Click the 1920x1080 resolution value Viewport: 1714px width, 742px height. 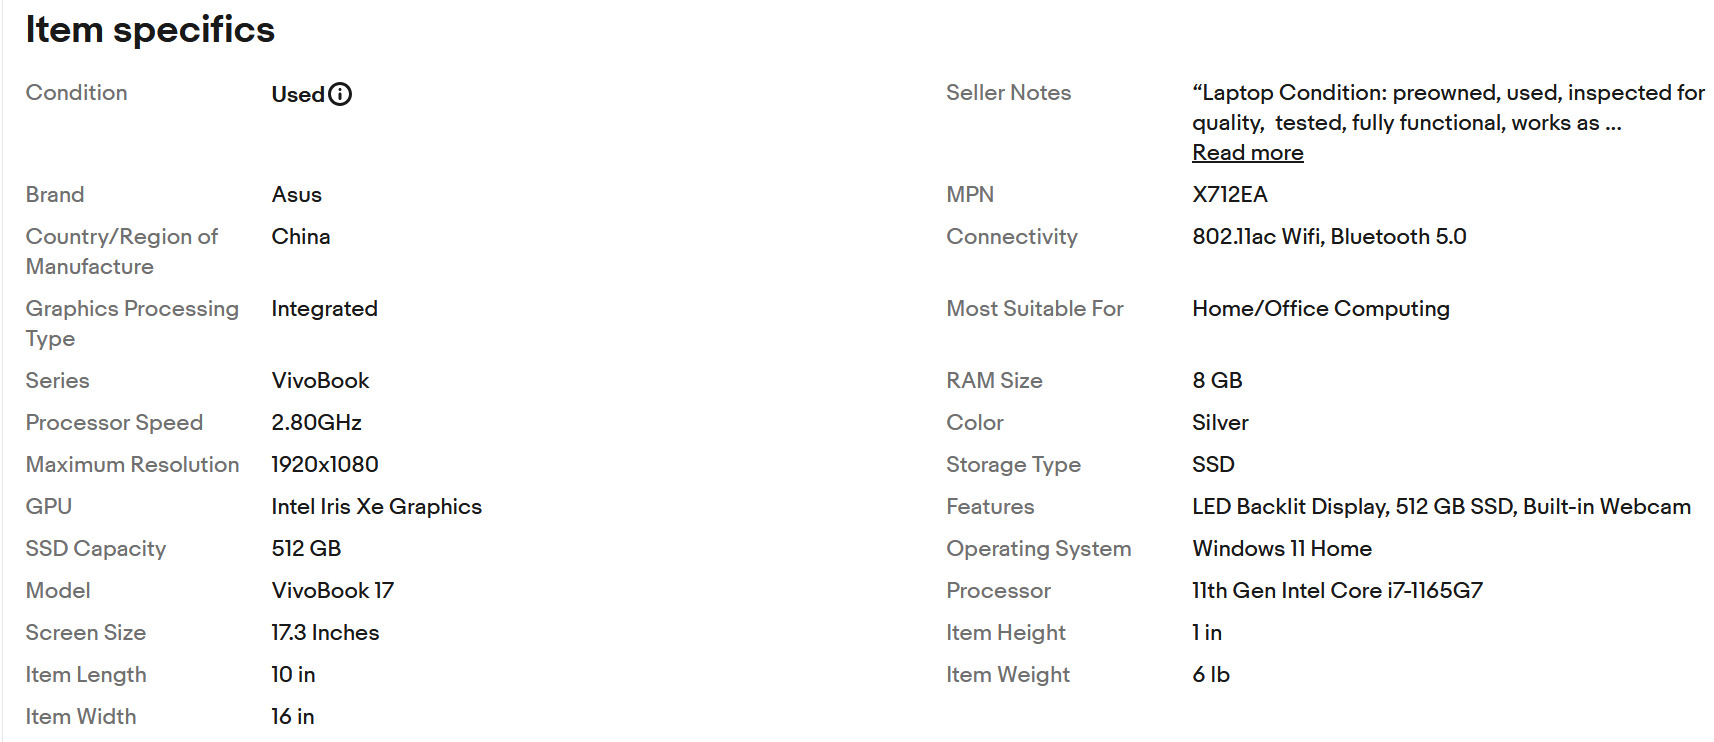[x=325, y=465]
